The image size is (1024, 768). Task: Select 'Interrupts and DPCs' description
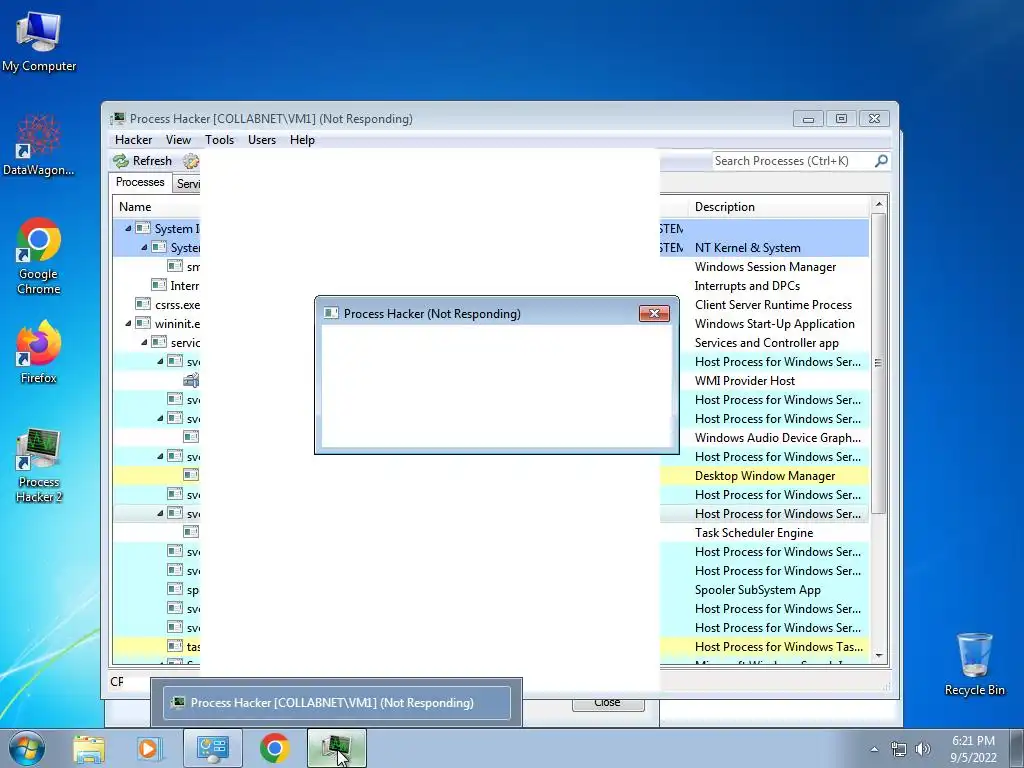click(x=747, y=285)
